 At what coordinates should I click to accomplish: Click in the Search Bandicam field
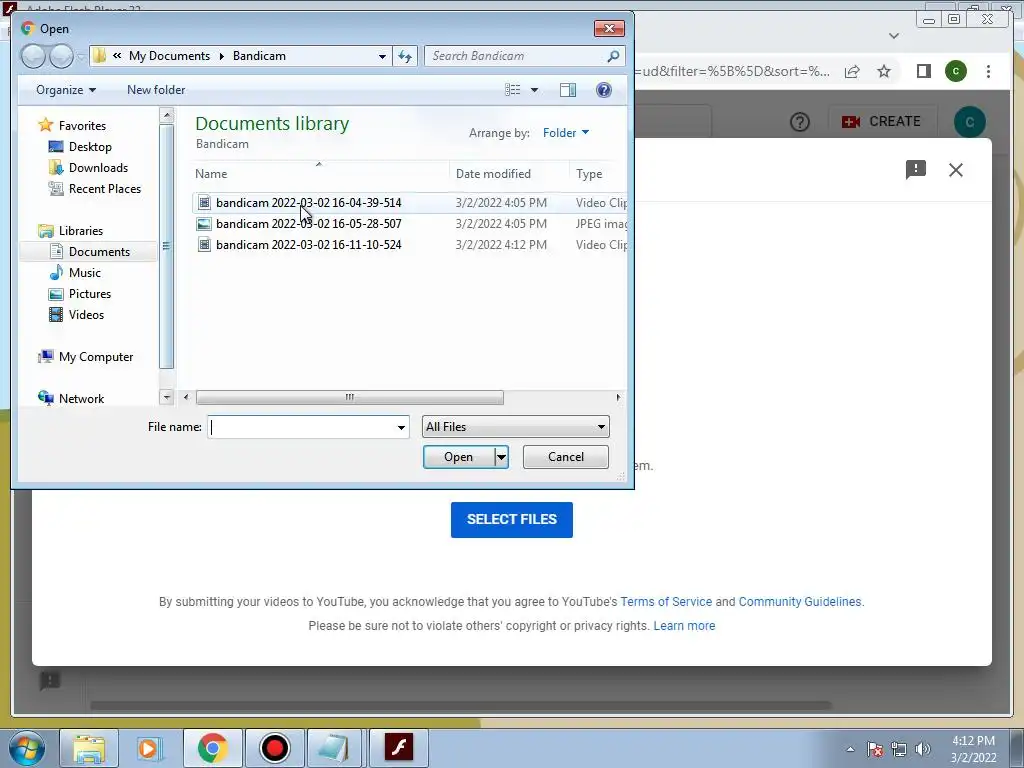516,56
